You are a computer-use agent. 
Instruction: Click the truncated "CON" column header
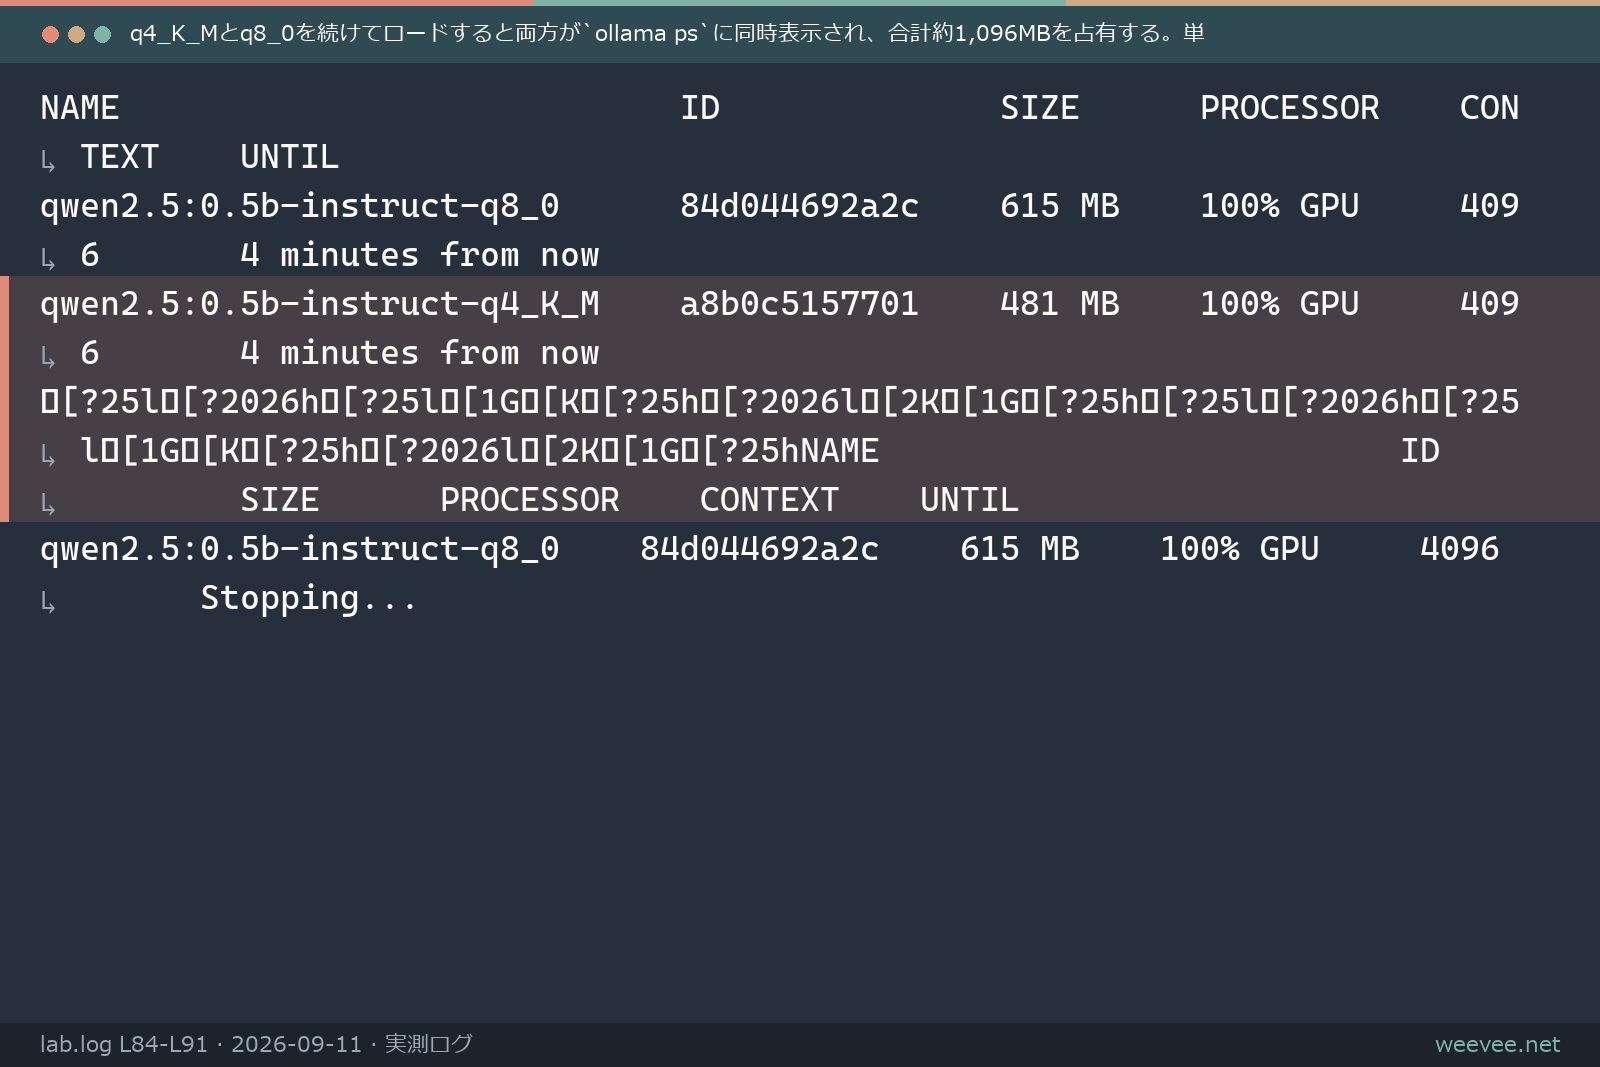[1489, 108]
